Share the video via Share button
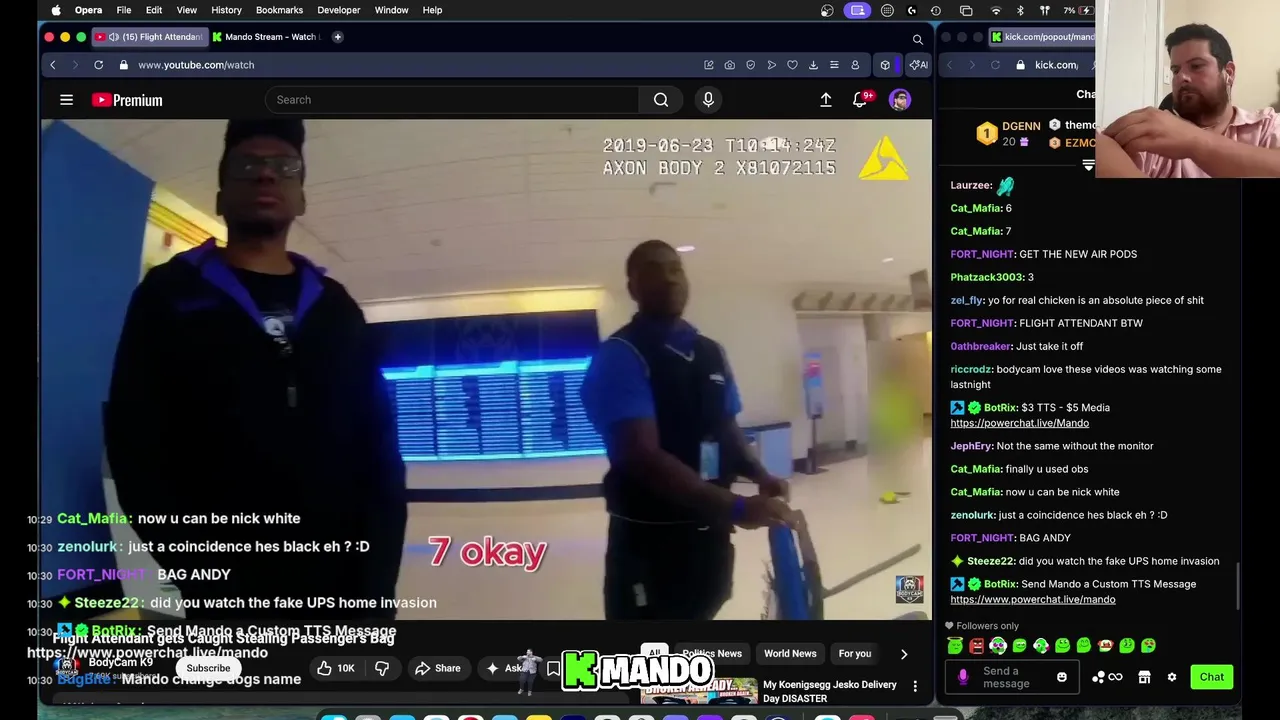The height and width of the screenshot is (720, 1280). point(437,668)
